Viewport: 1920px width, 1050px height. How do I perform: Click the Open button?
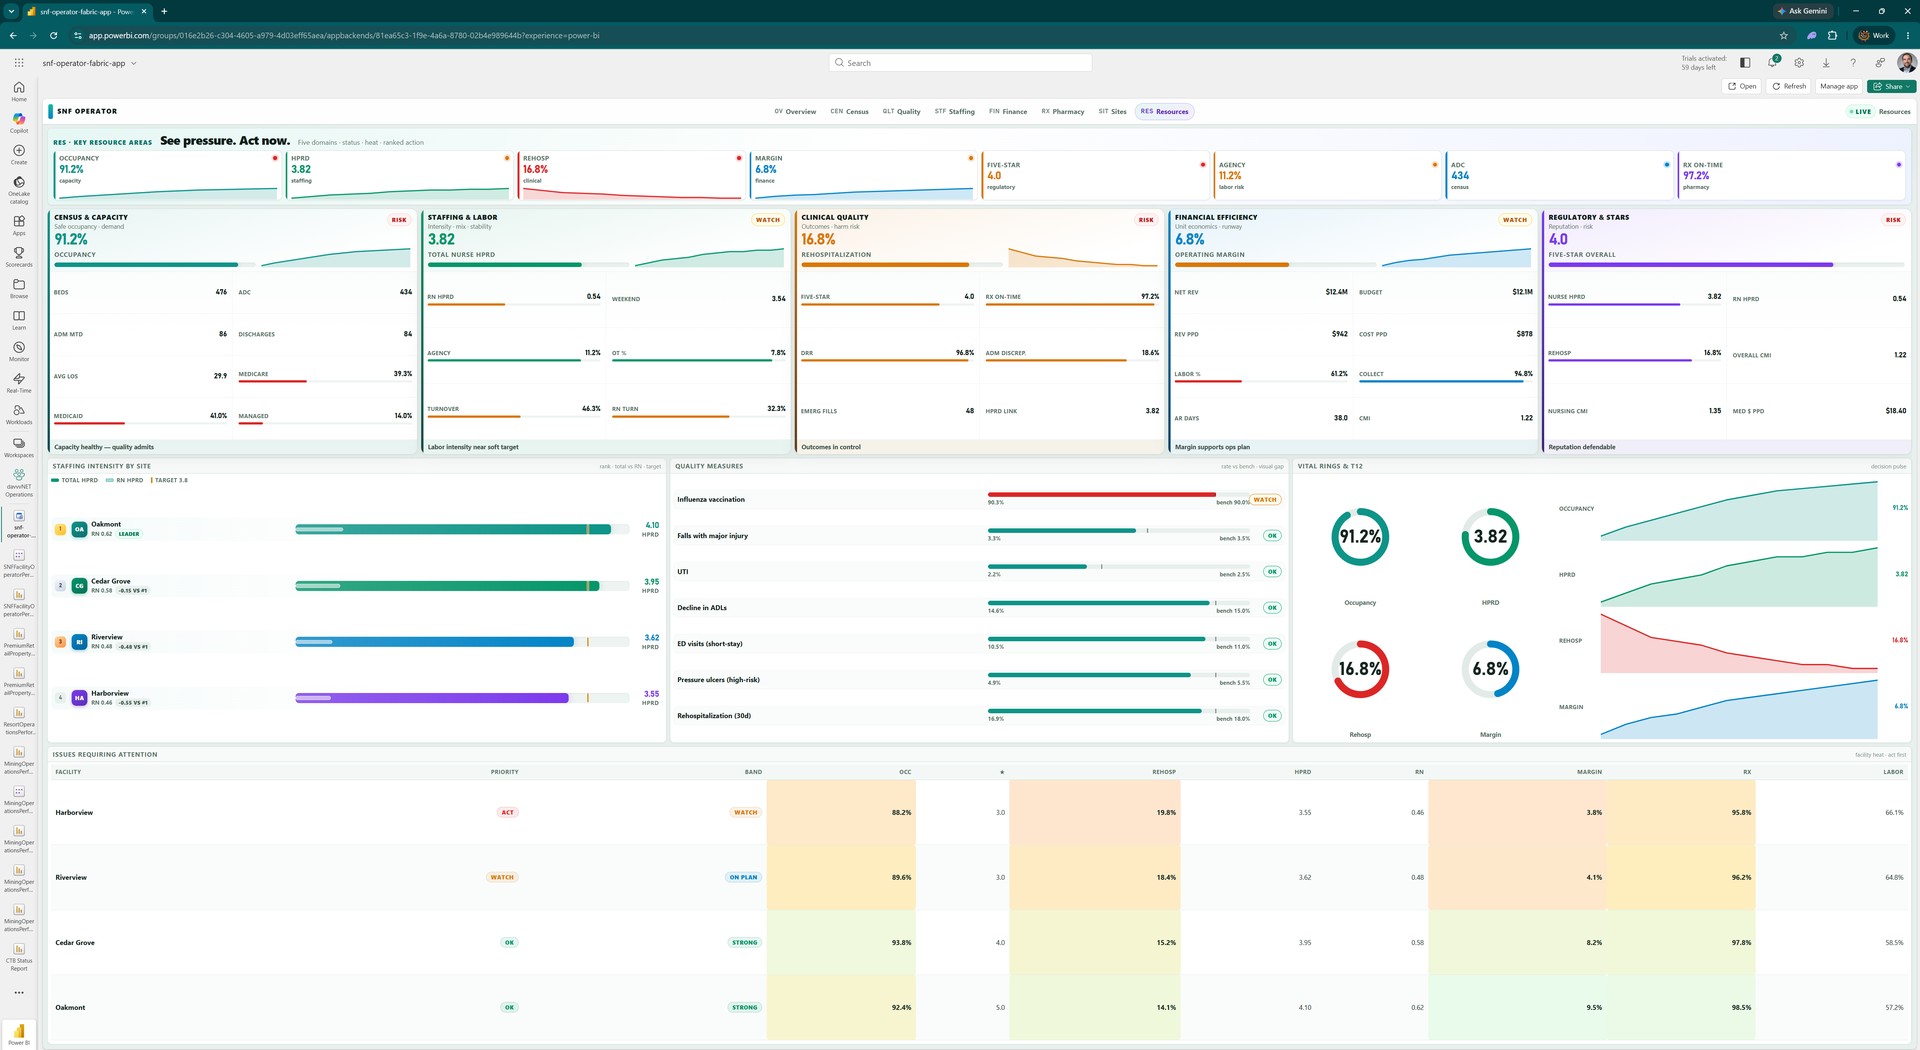(1742, 86)
